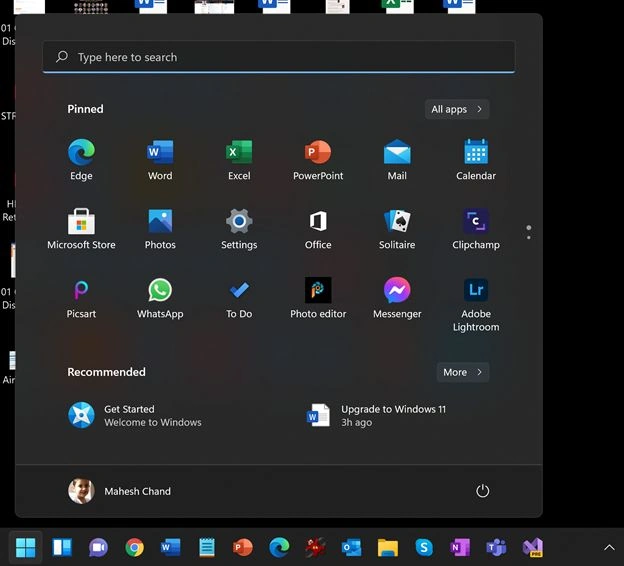The height and width of the screenshot is (566, 624).
Task: Open Edge from the taskbar
Action: coord(279,547)
